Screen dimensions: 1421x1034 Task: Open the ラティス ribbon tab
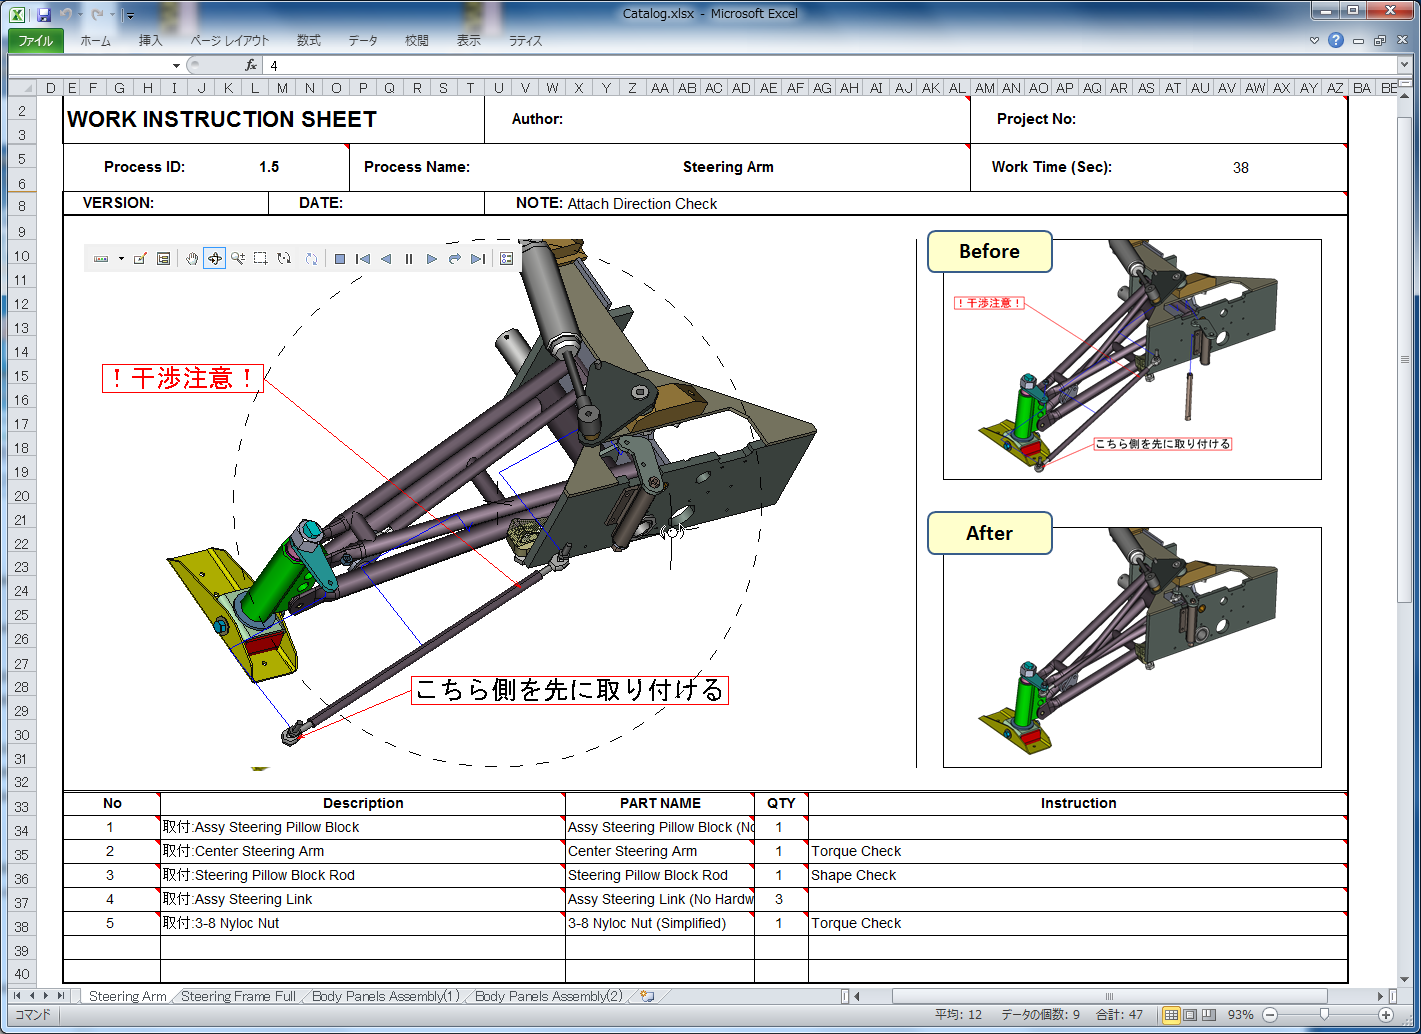(x=525, y=41)
